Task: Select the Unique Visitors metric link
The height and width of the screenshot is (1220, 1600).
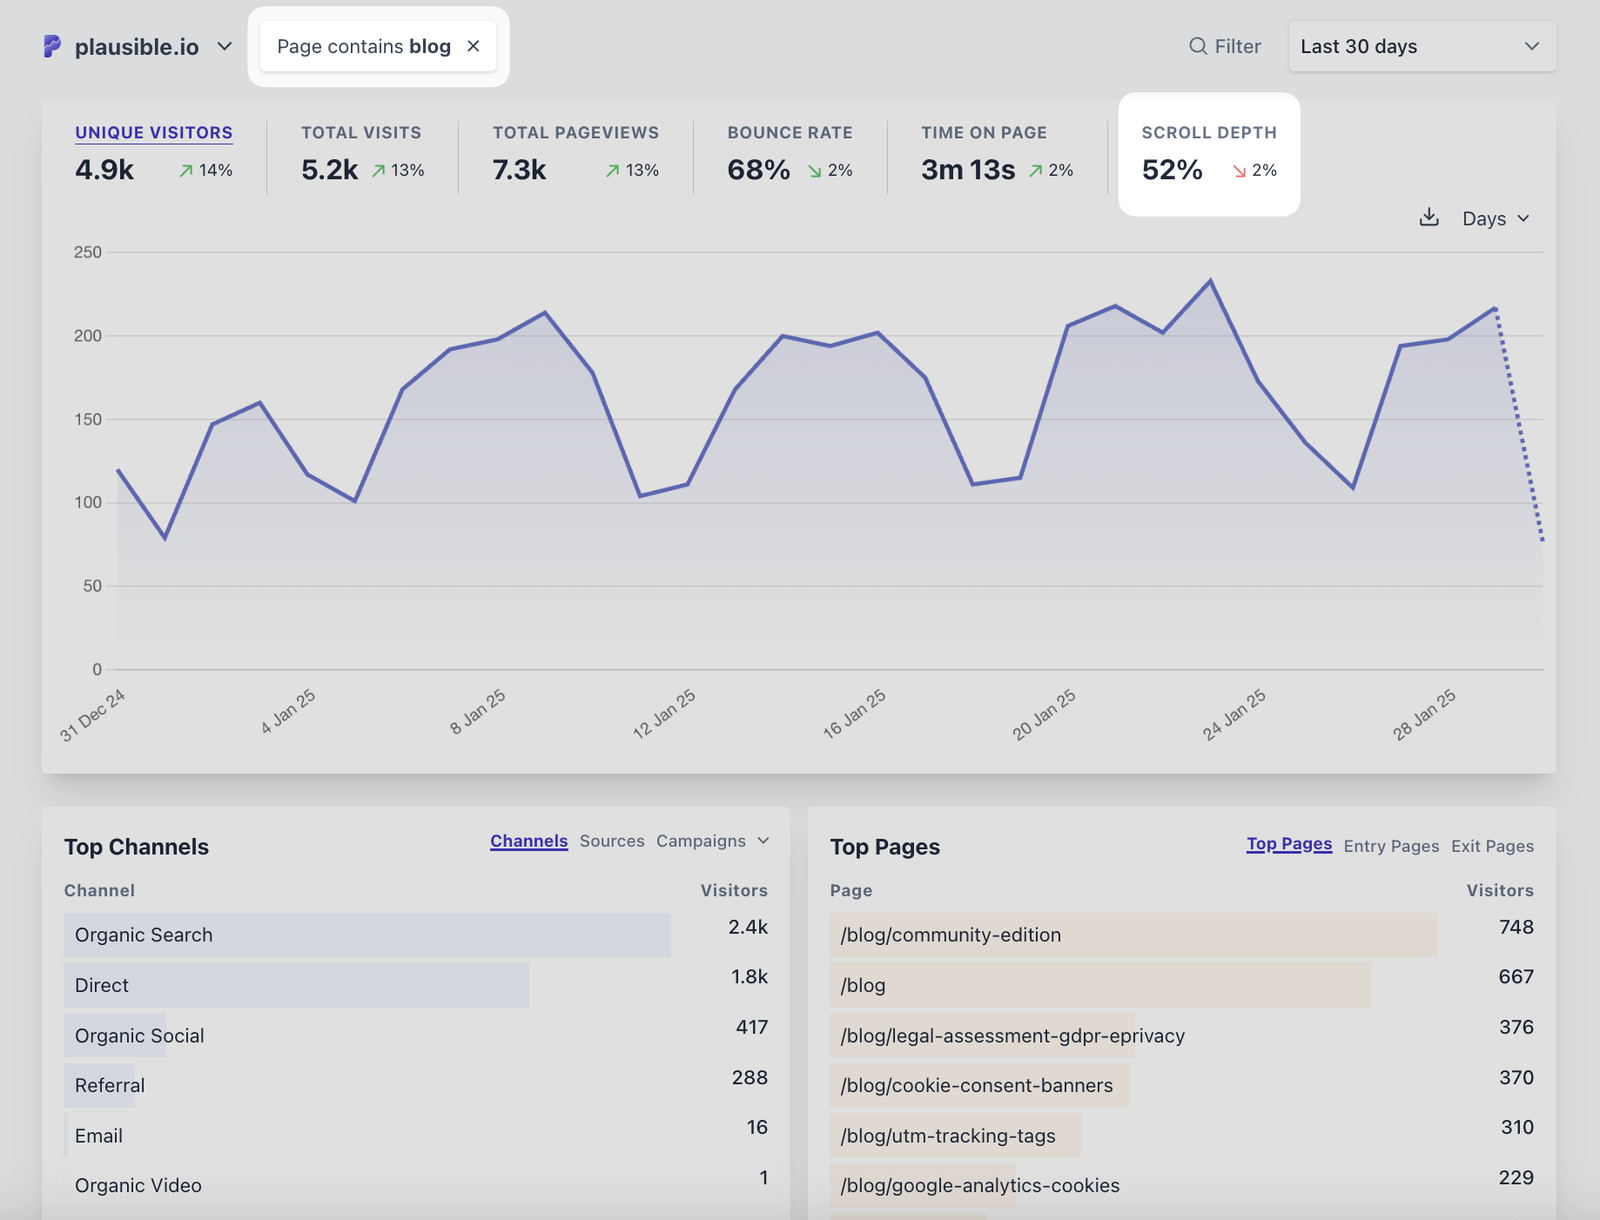Action: [x=153, y=132]
